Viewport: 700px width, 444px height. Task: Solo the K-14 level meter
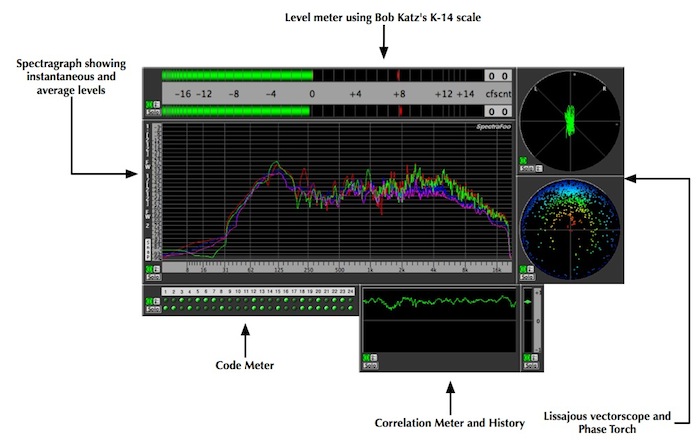153,112
